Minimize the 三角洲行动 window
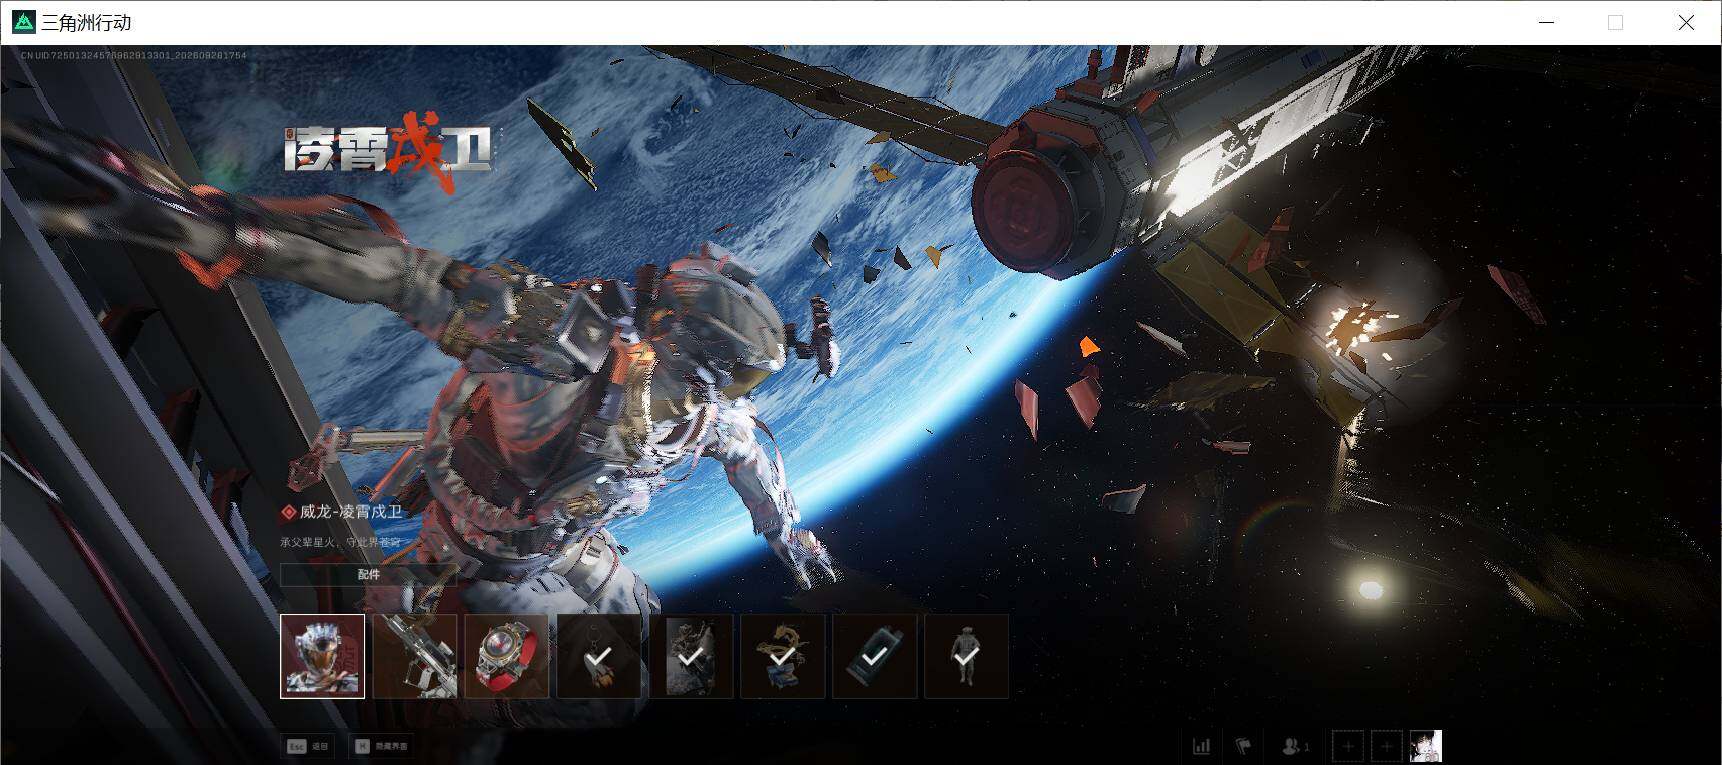1722x765 pixels. (x=1546, y=22)
